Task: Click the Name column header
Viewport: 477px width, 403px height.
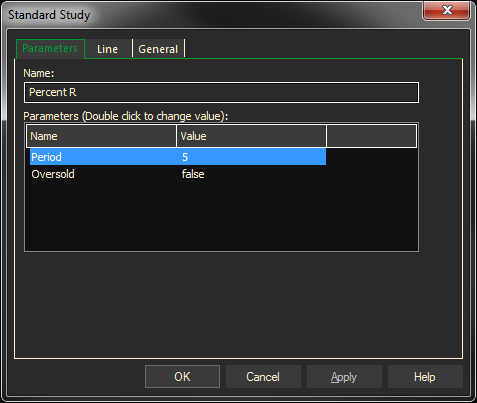Action: (101, 136)
